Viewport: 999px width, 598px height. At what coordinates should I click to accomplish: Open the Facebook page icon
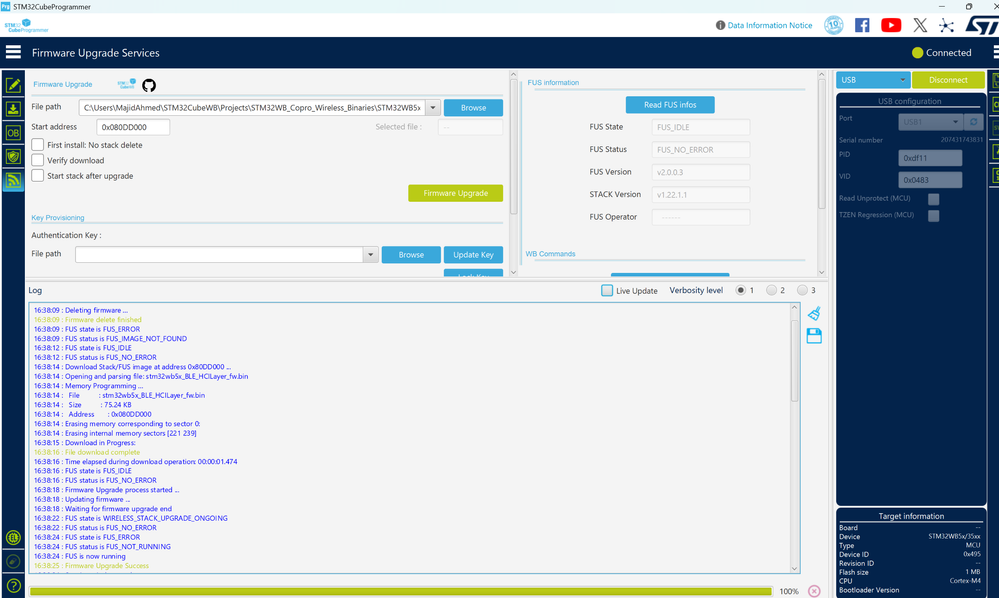click(x=862, y=25)
